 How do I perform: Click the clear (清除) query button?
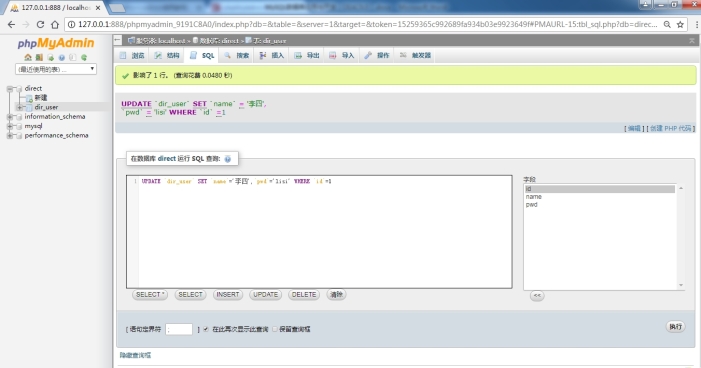coord(336,295)
